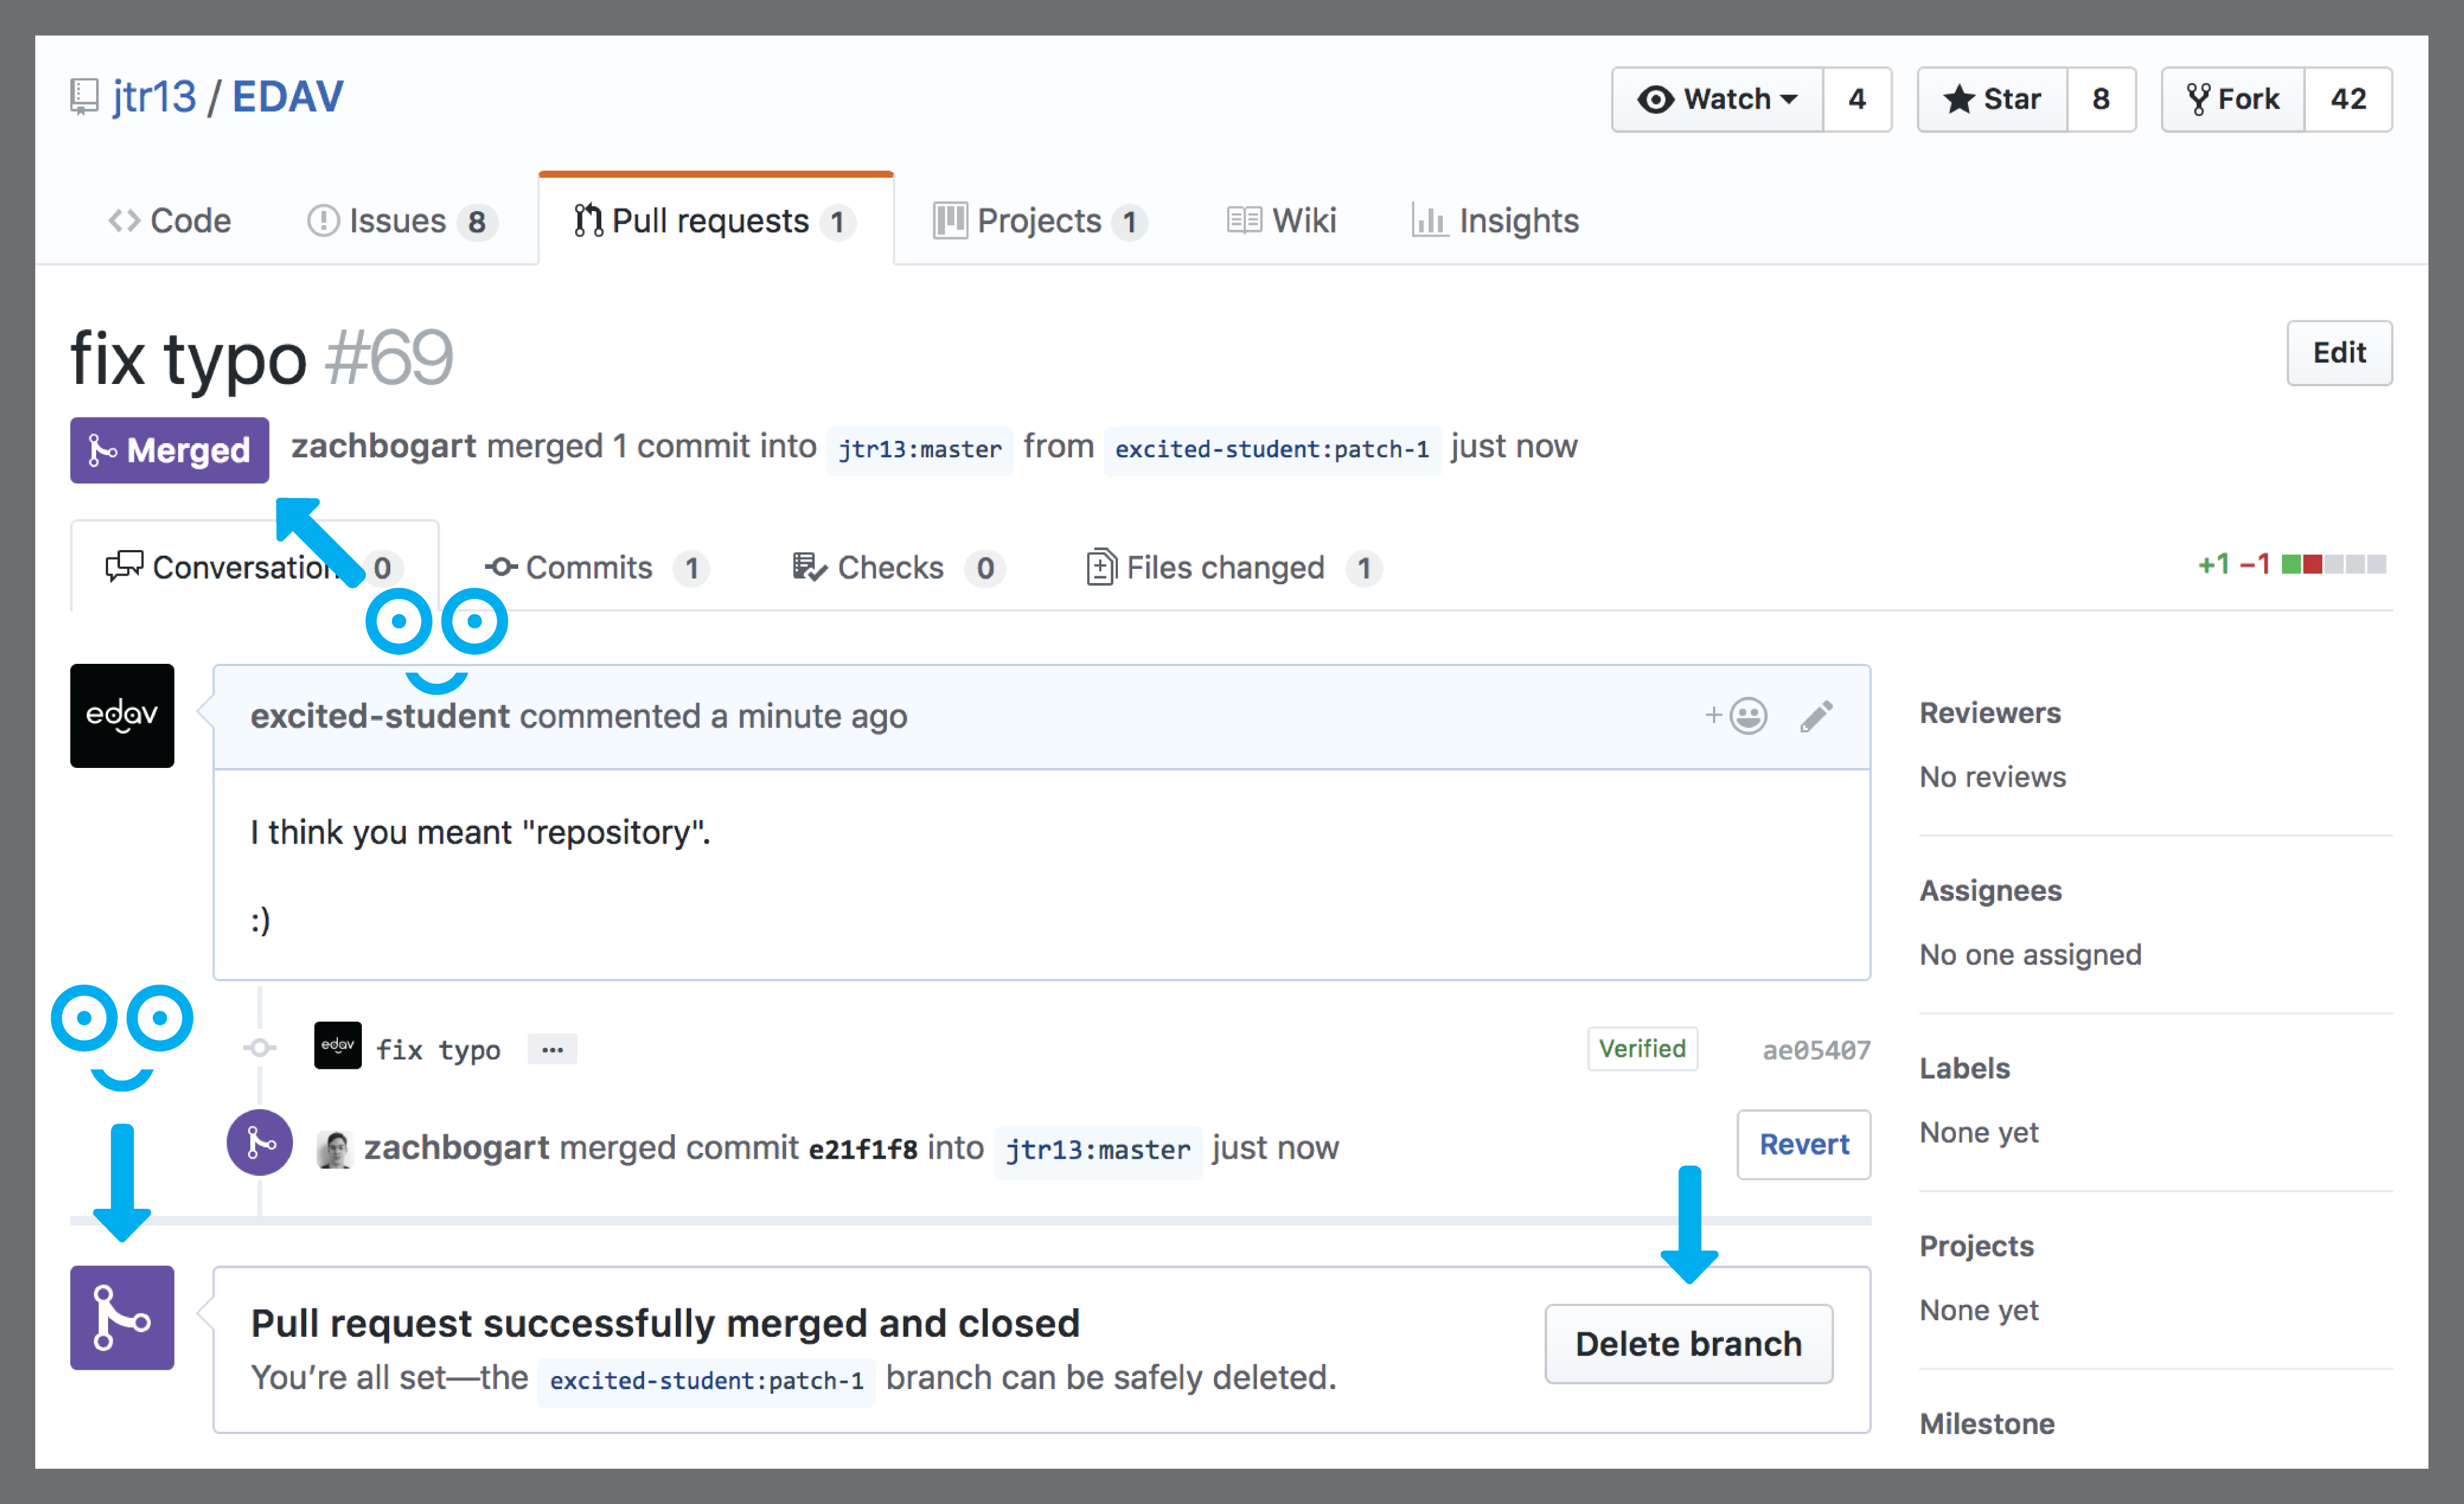Screen dimensions: 2464x1504
Task: Click the purple merge icon beside zachbogart
Action: [x=260, y=1143]
